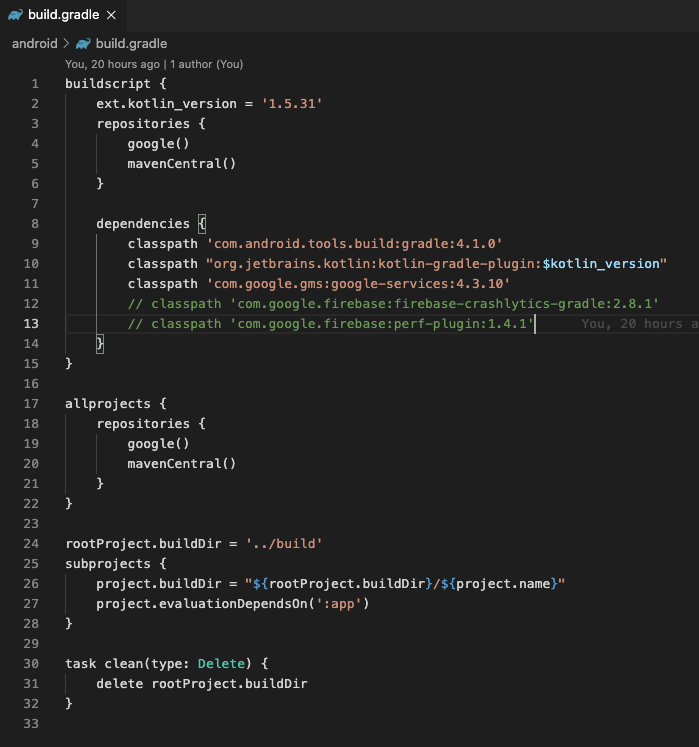The image size is (699, 747).
Task: Click build.gradle in the breadcrumb path
Action: [131, 44]
